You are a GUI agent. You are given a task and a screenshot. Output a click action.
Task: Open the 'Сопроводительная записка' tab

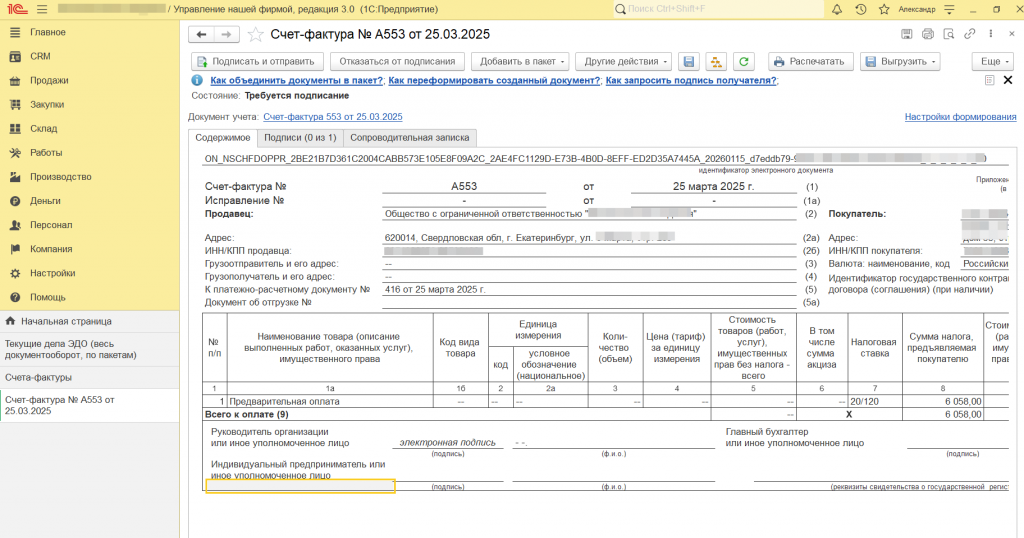pos(409,138)
